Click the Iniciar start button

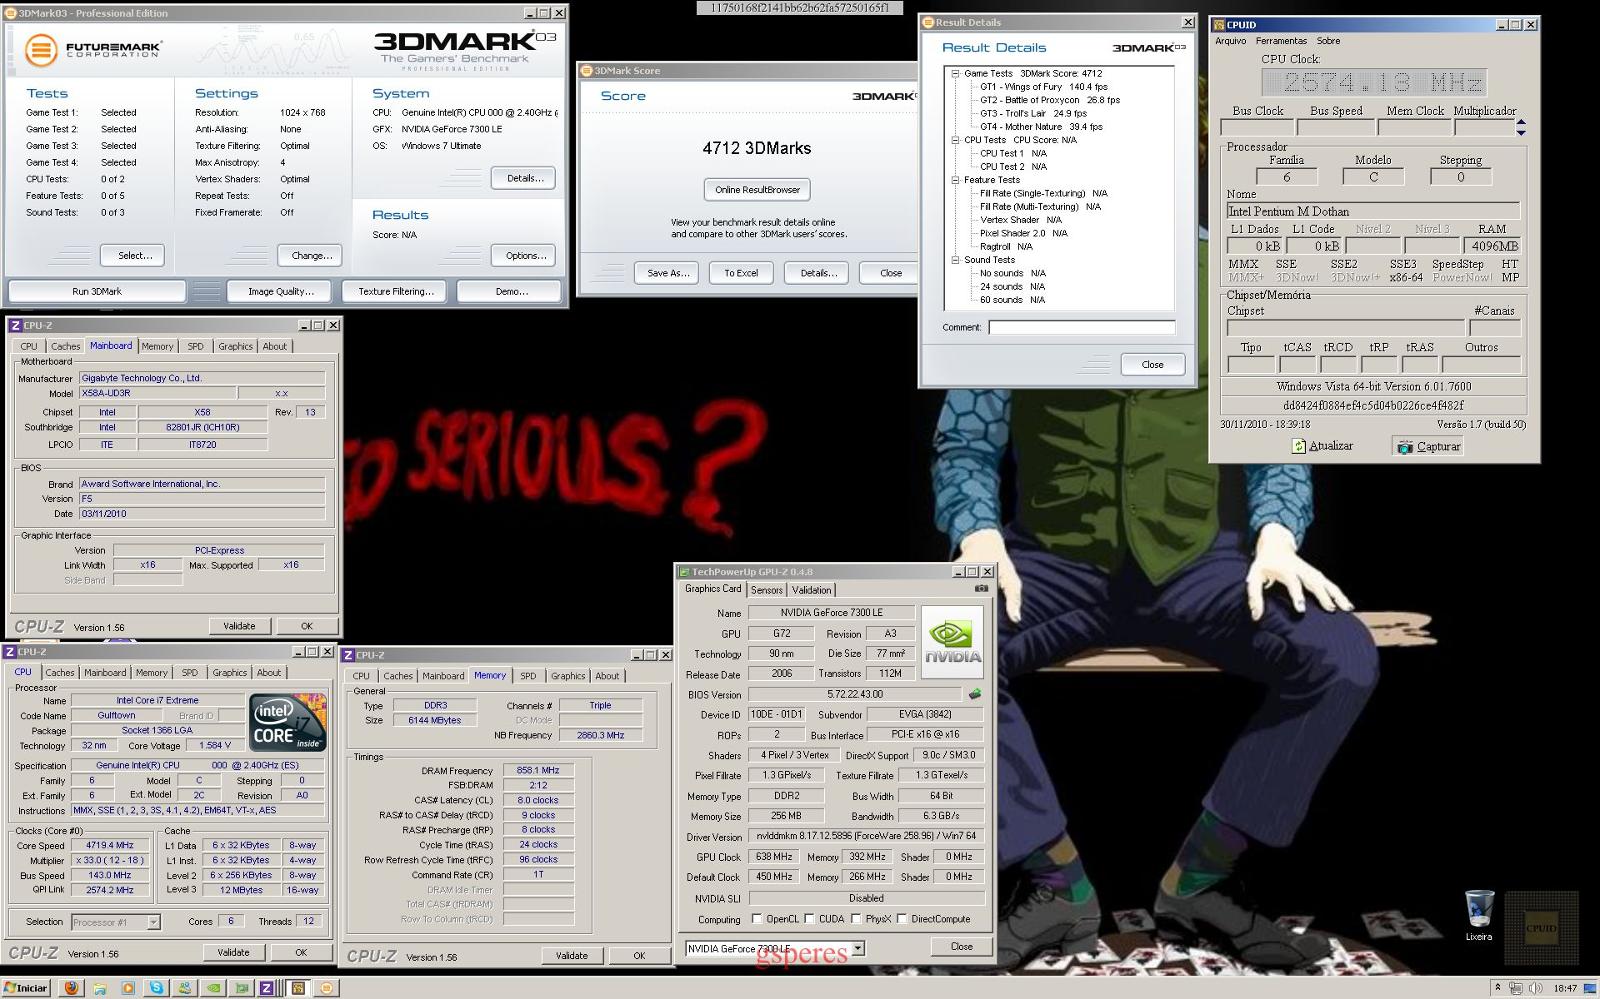point(26,988)
